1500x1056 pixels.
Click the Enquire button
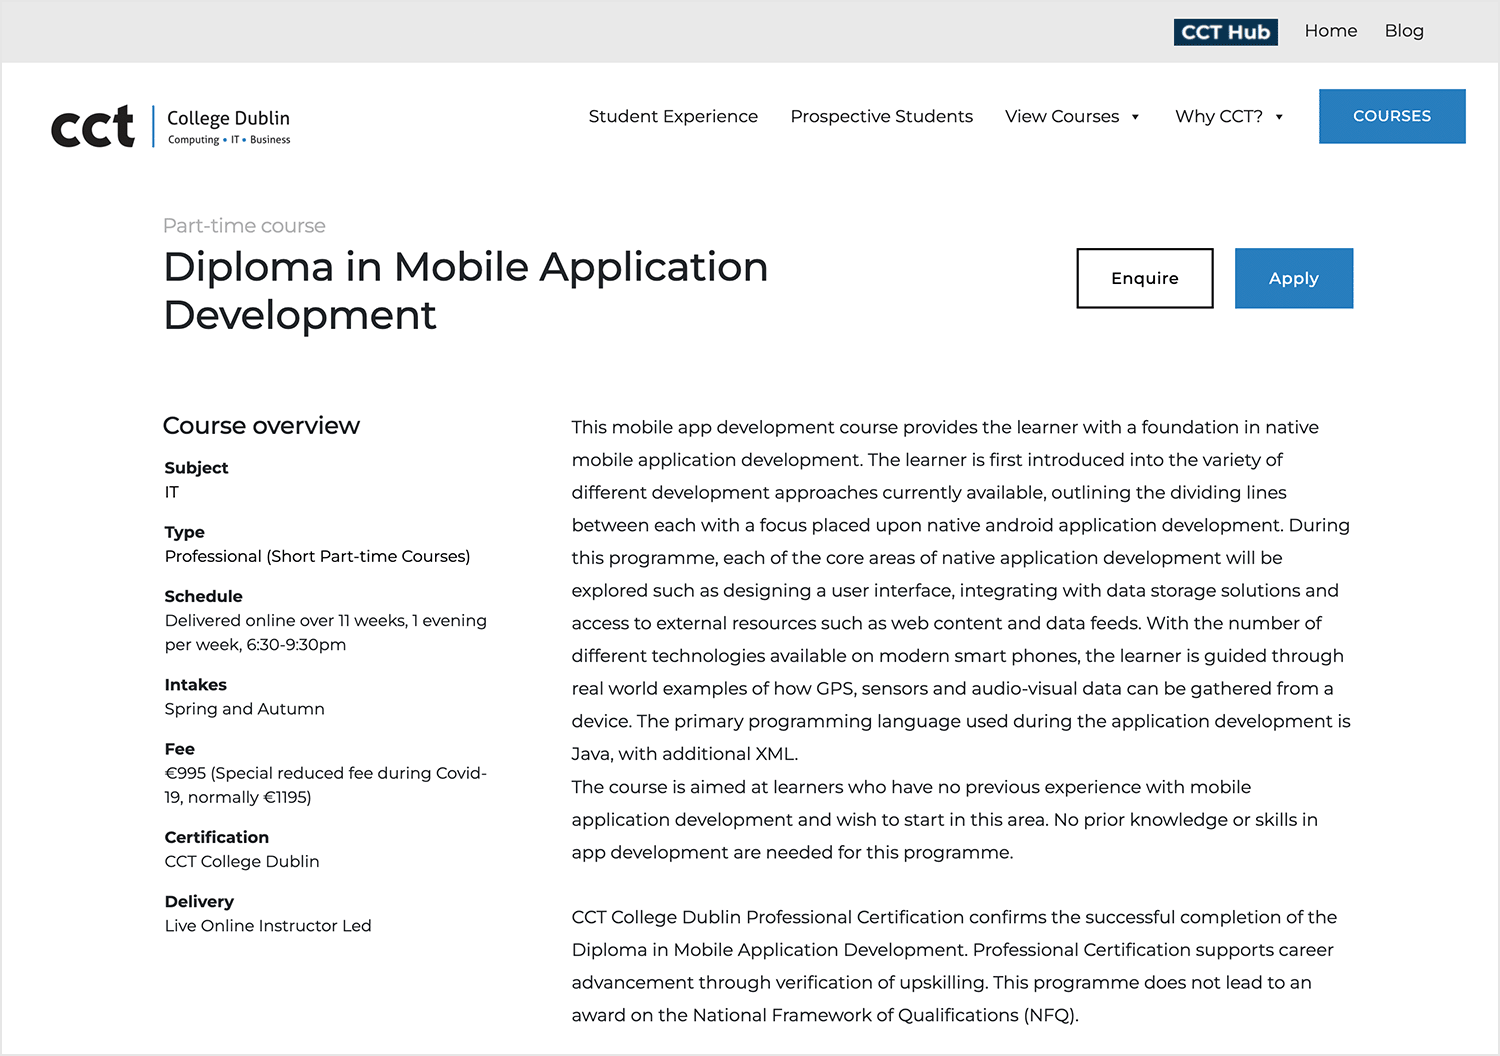(1144, 278)
